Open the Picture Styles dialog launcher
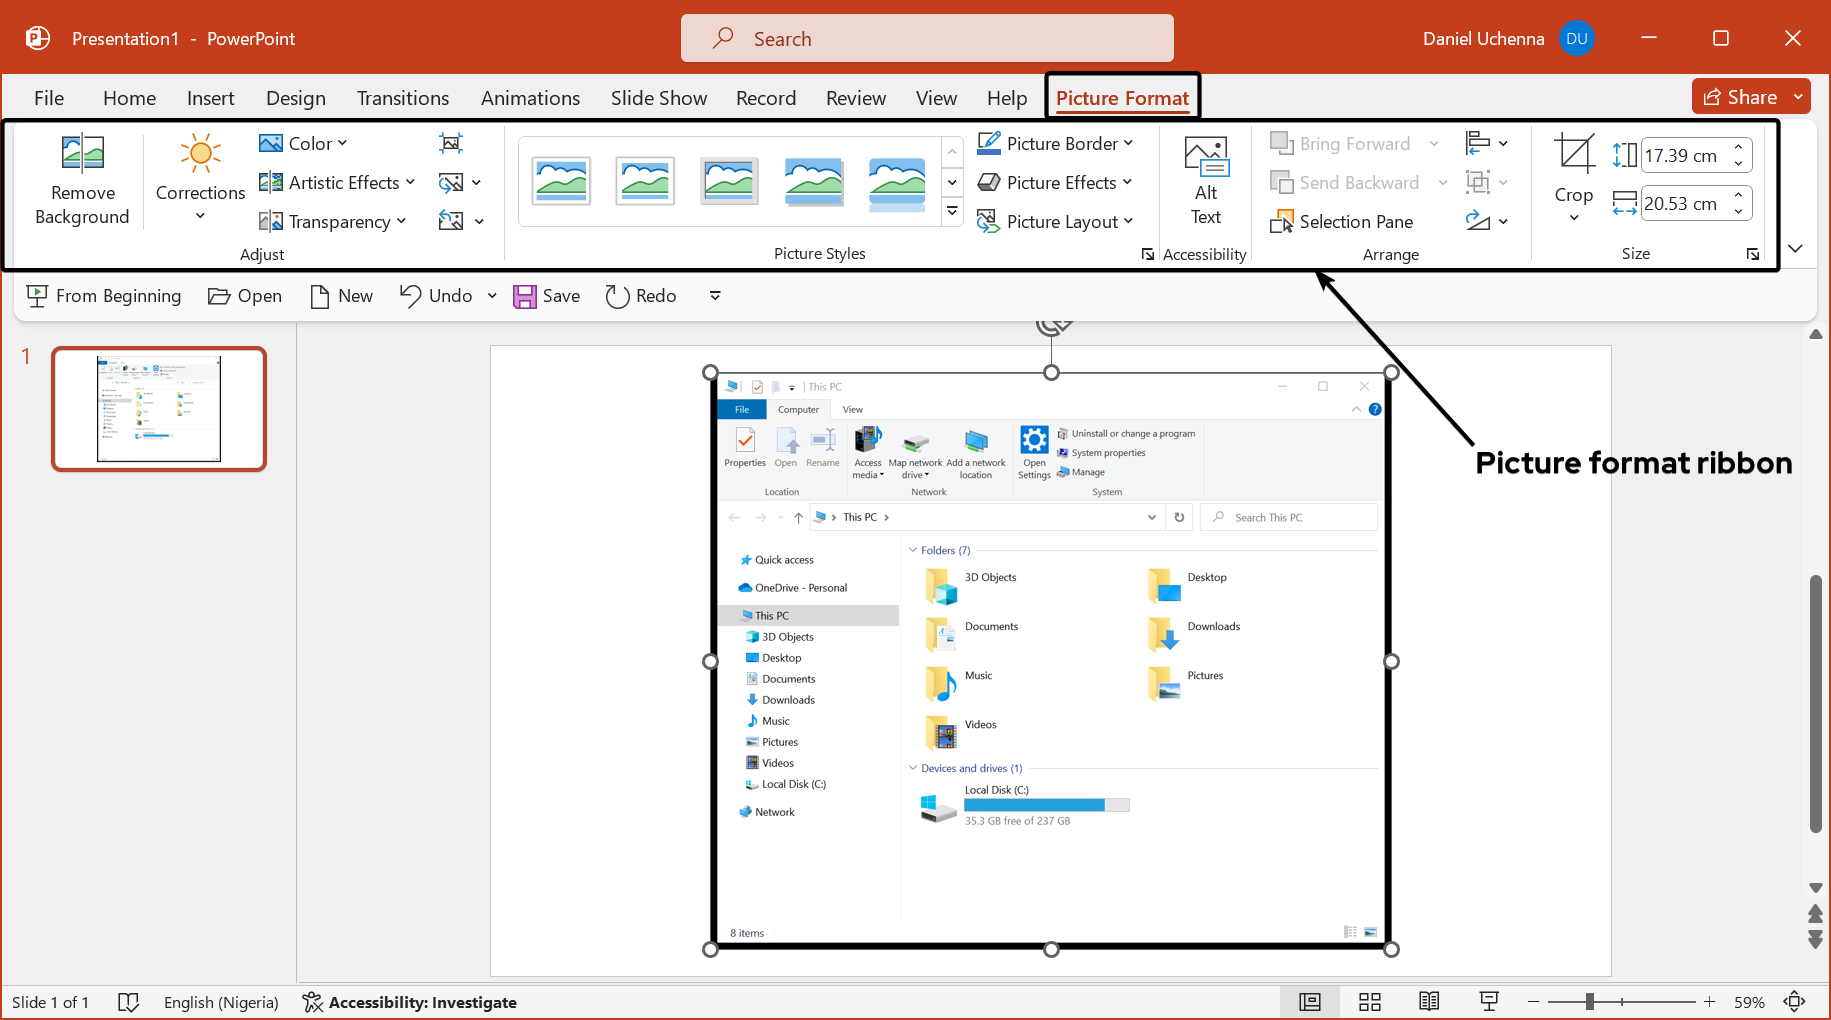The image size is (1831, 1020). pyautogui.click(x=1147, y=254)
